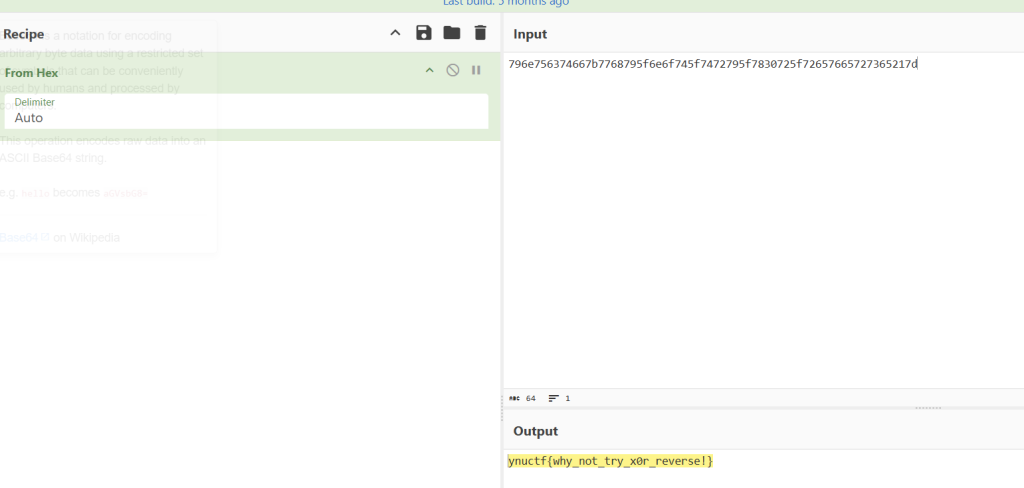Click the input line count icon
Image resolution: width=1024 pixels, height=488 pixels.
[553, 398]
